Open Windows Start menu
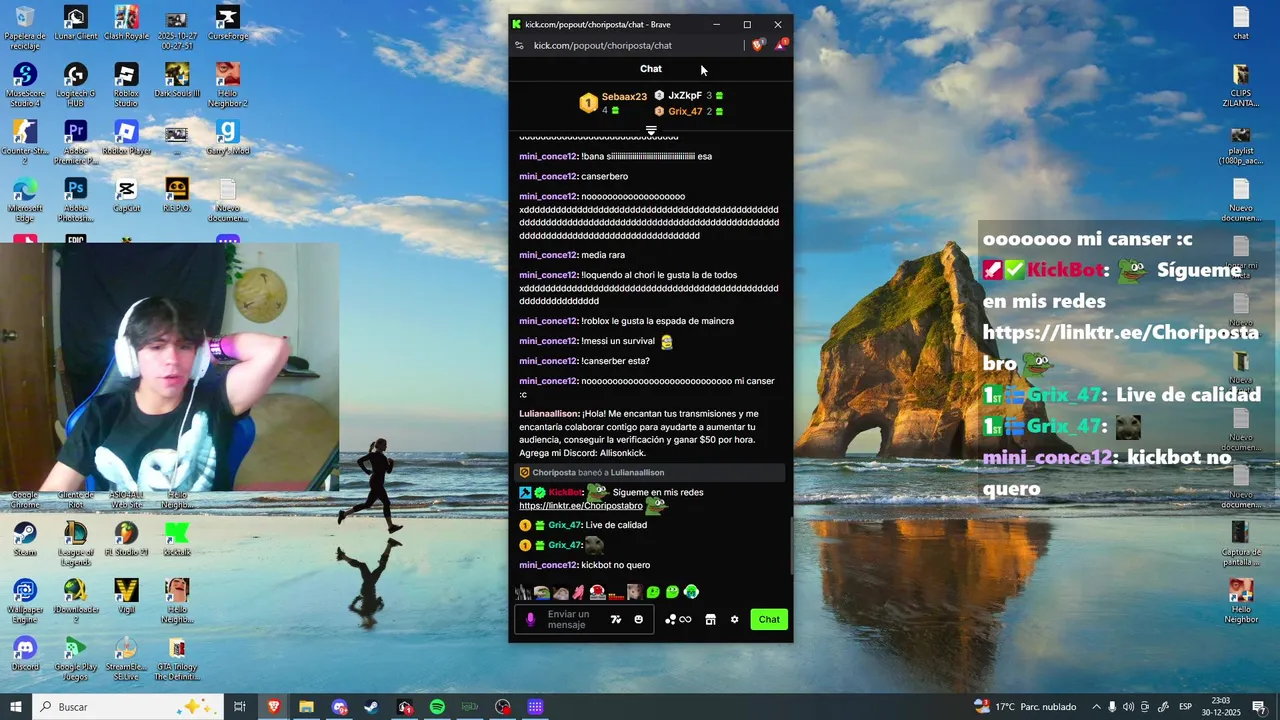 (16, 707)
